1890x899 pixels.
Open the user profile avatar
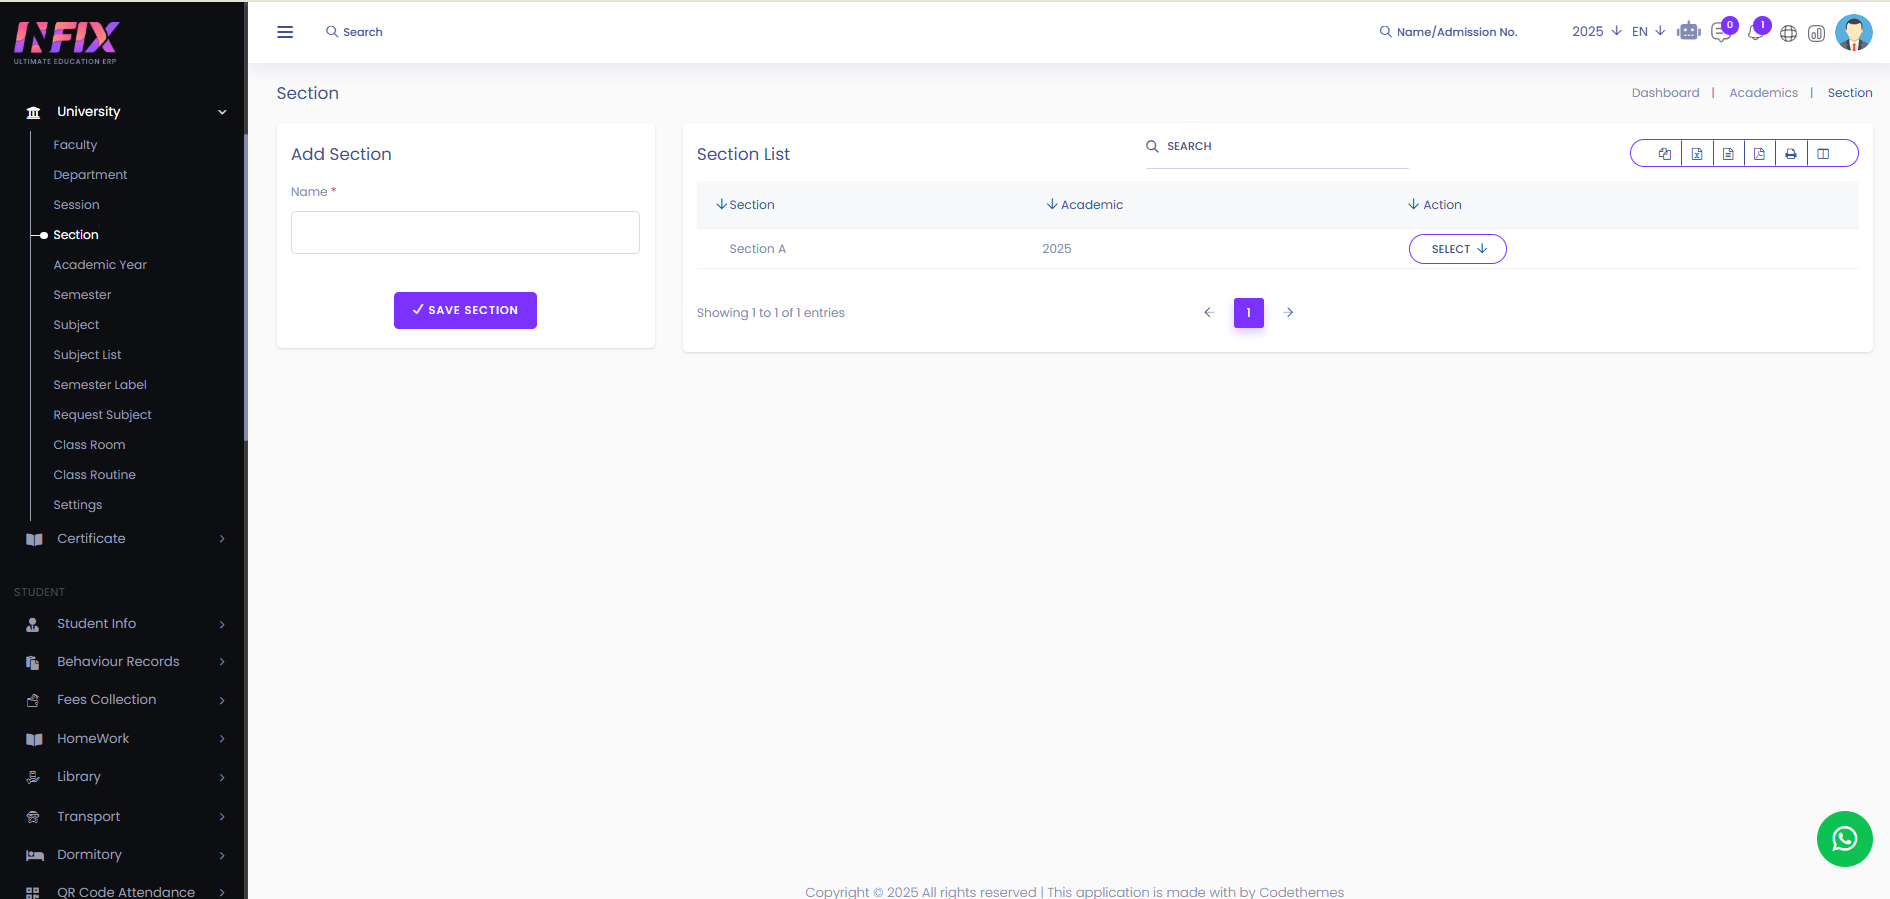(1854, 32)
